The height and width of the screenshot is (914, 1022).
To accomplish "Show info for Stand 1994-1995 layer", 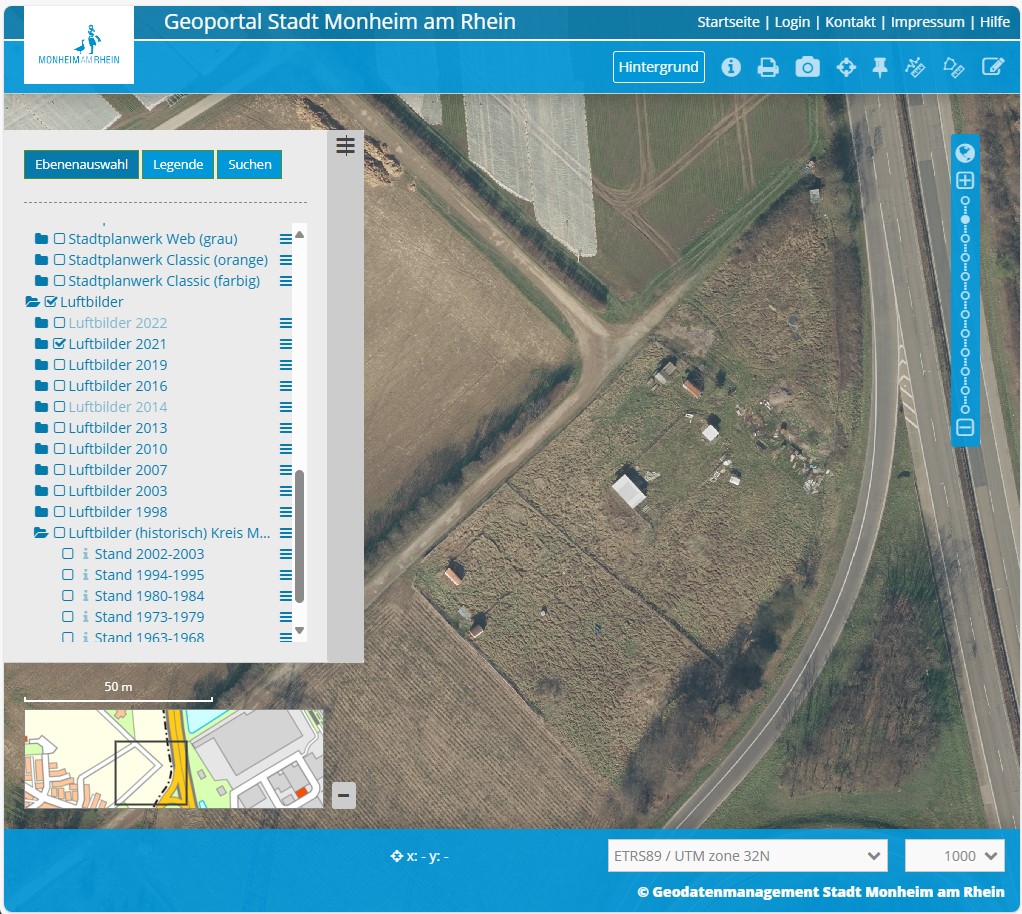I will (85, 575).
